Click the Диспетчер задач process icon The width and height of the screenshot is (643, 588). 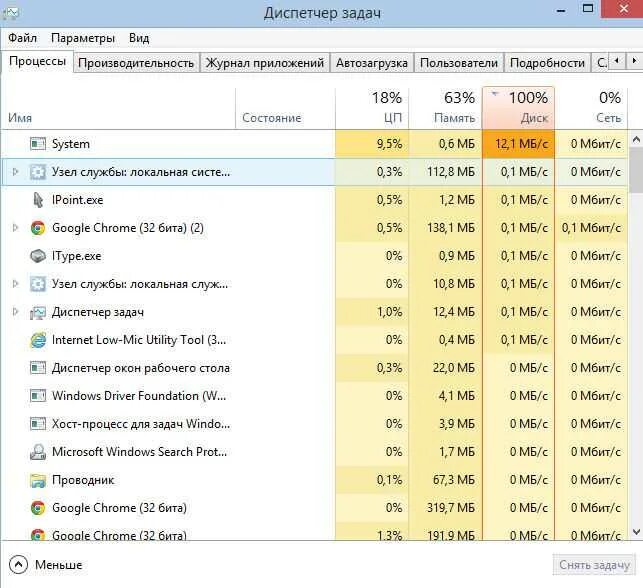(x=38, y=312)
